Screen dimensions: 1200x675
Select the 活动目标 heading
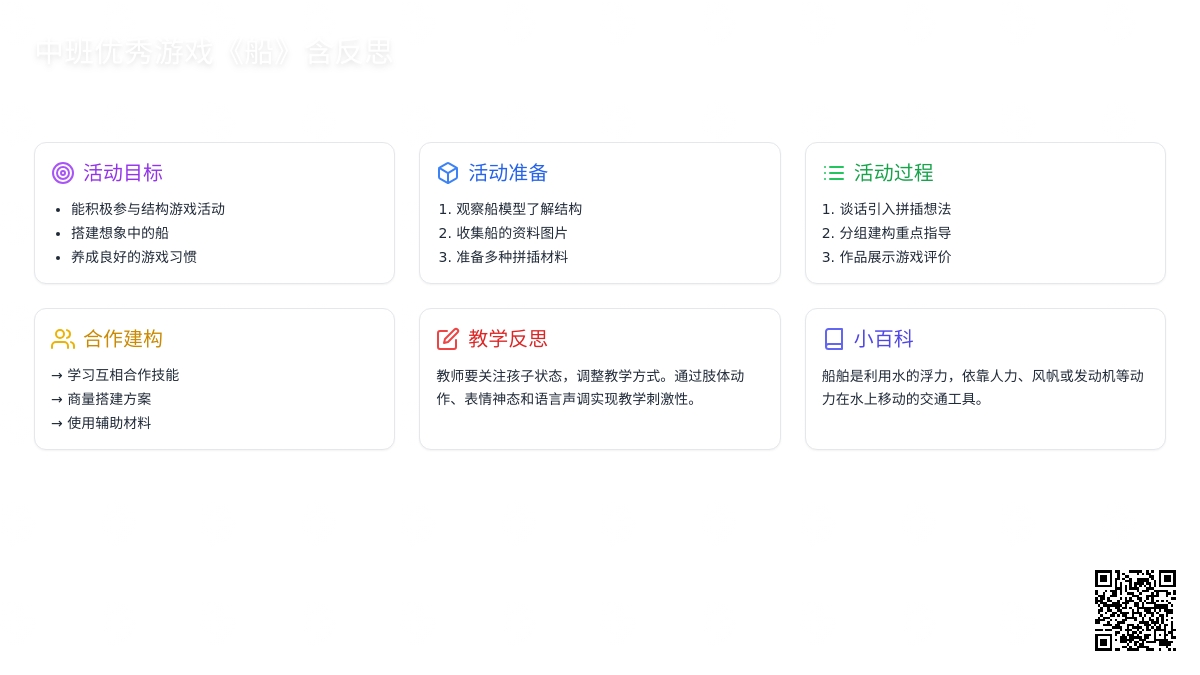[x=123, y=173]
